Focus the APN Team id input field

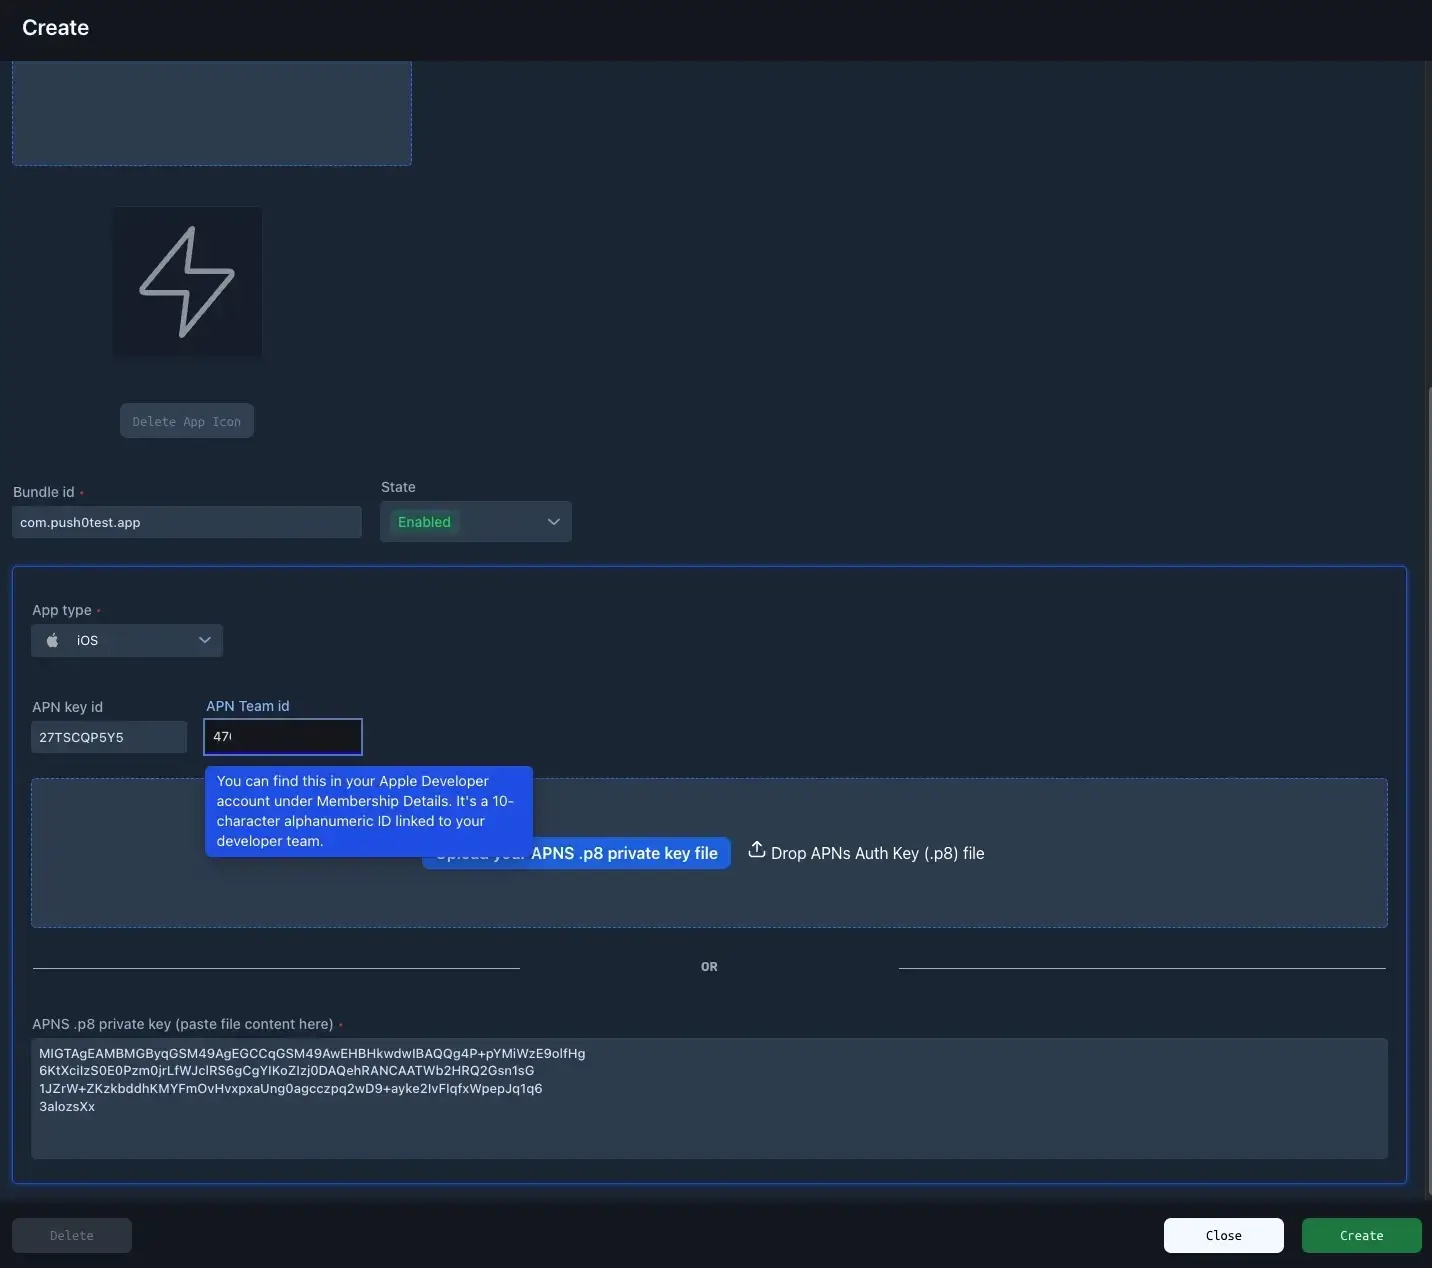tap(283, 737)
